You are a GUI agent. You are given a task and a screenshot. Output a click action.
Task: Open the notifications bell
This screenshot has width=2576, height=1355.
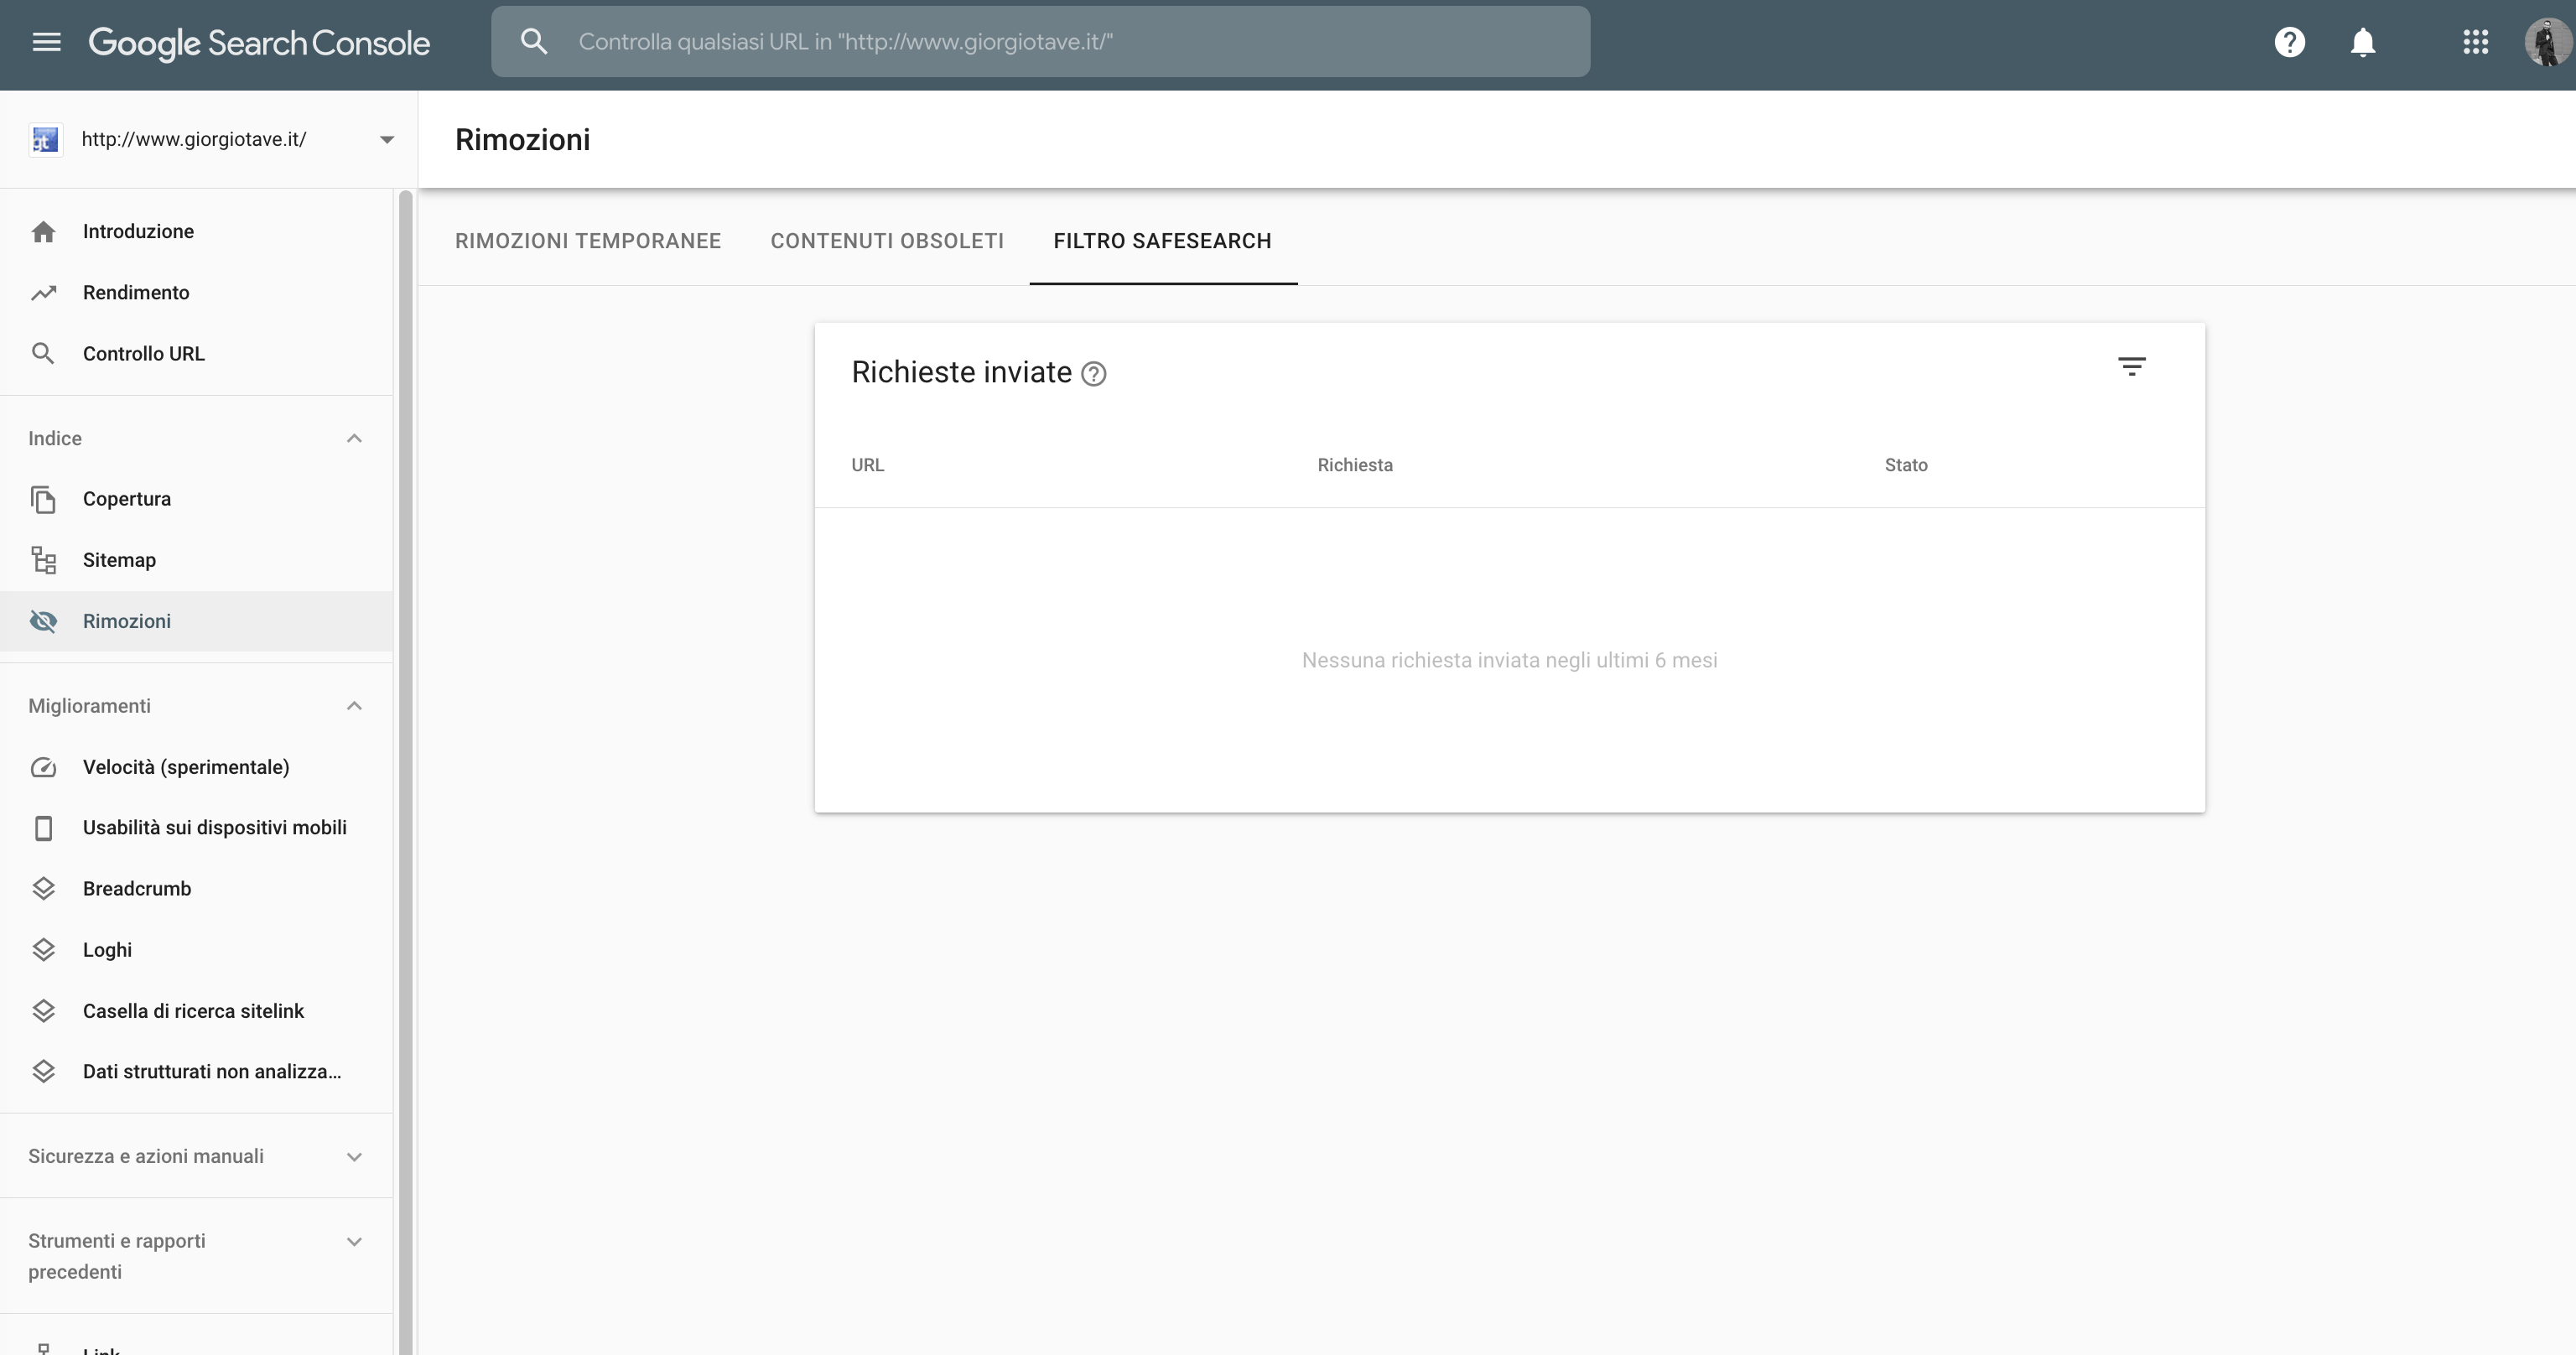2363,42
